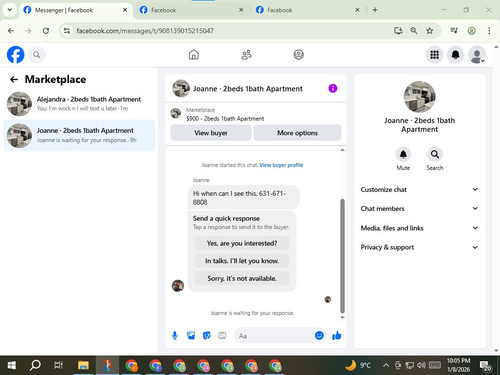Open the taskbar clock showing 10:05 PM
Viewport: 500px width, 375px height.
coord(458,365)
